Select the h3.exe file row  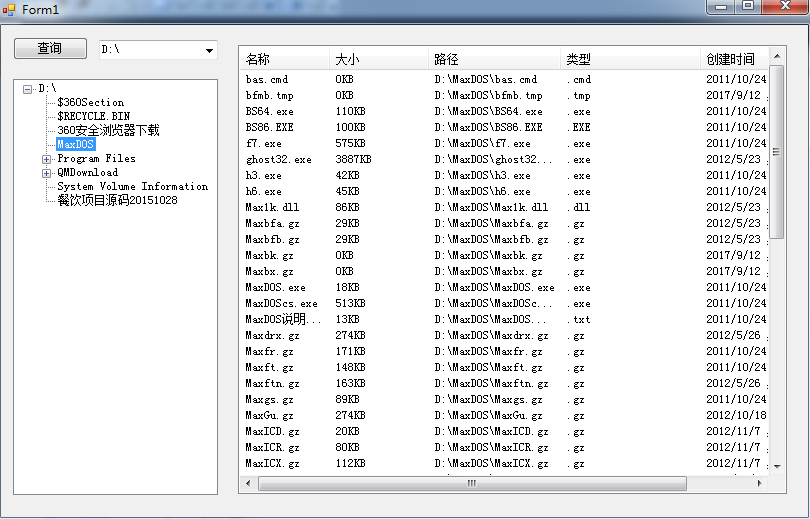[x=504, y=176]
